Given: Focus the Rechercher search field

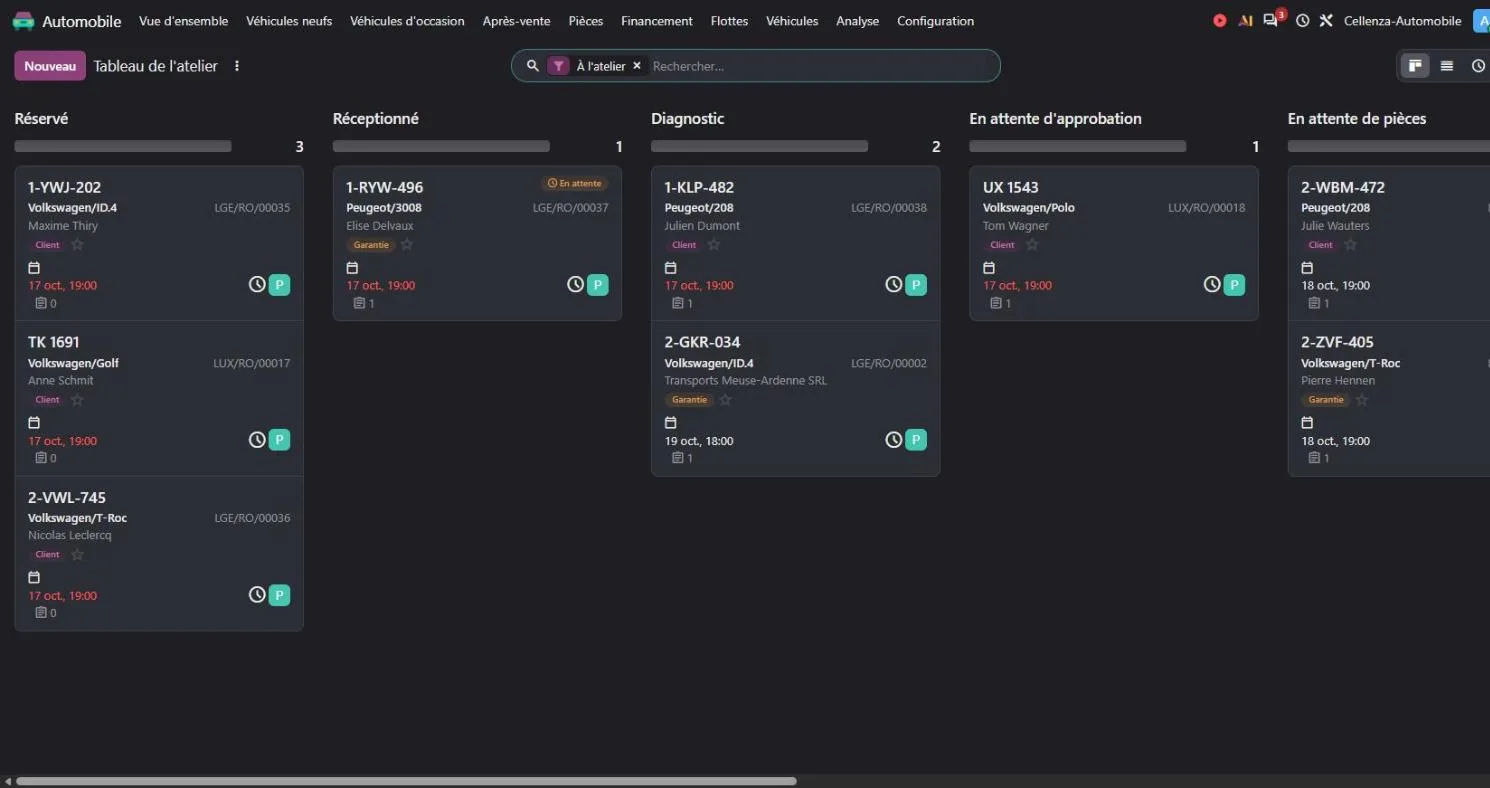Looking at the screenshot, I should tap(820, 66).
